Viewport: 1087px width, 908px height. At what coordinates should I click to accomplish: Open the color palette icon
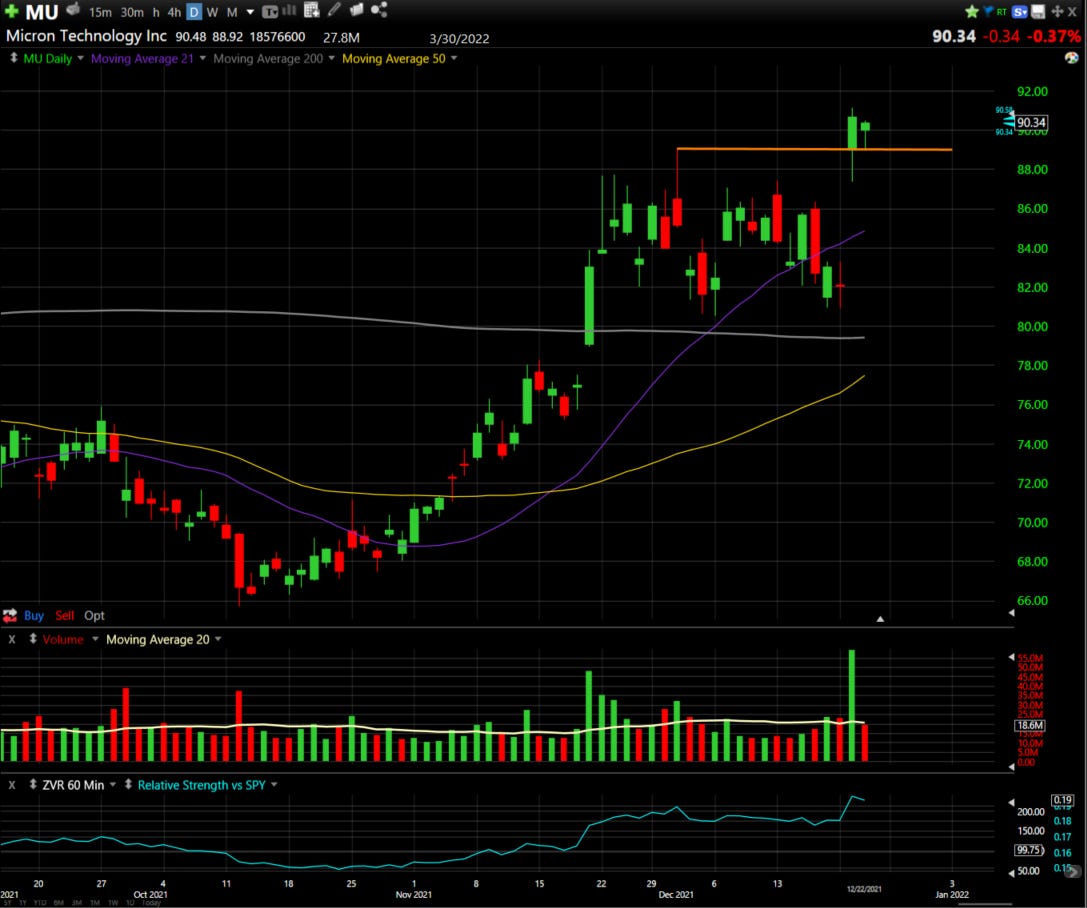point(1072,58)
